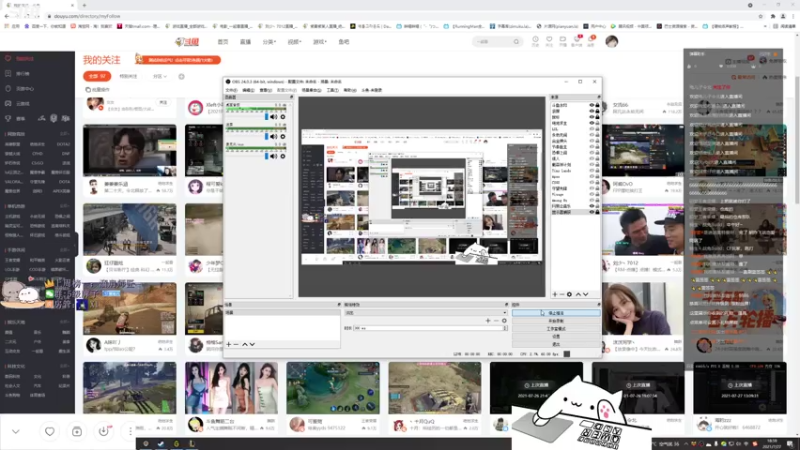The width and height of the screenshot is (800, 450).
Task: Open settings gear of first mixer channel
Action: [283, 117]
